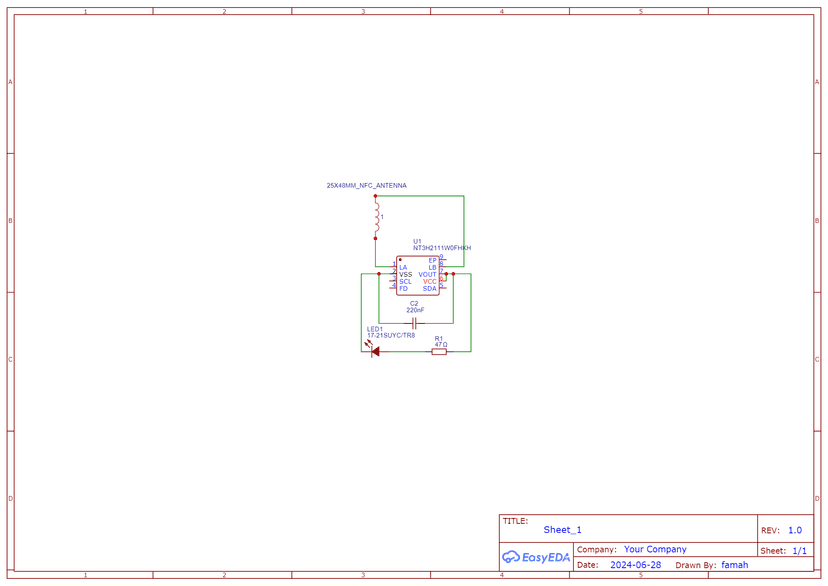Click the NT3H2111W0FHKH part name
828x586 pixels.
click(442, 248)
